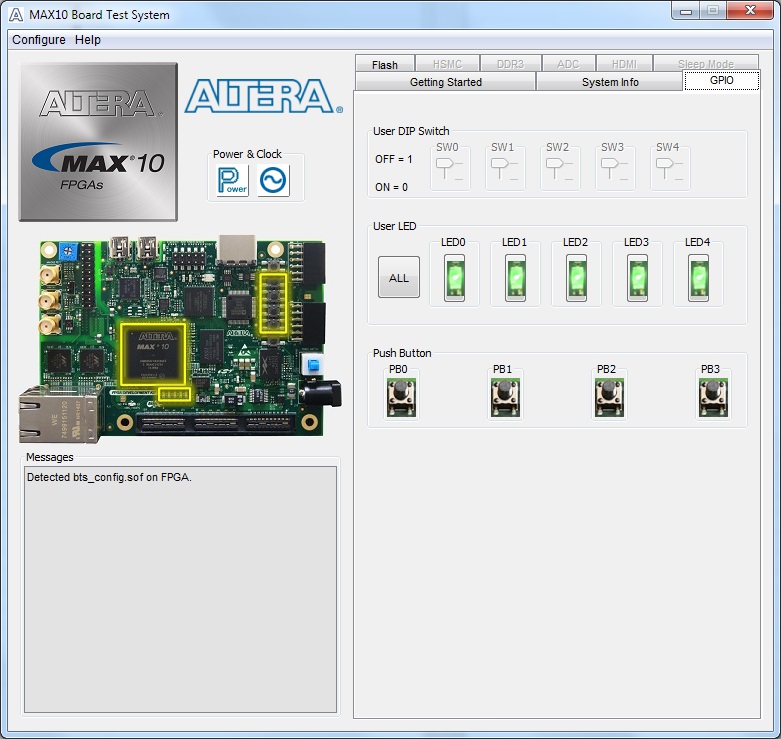Click the highlighted FPGA chip on board image

tap(152, 352)
